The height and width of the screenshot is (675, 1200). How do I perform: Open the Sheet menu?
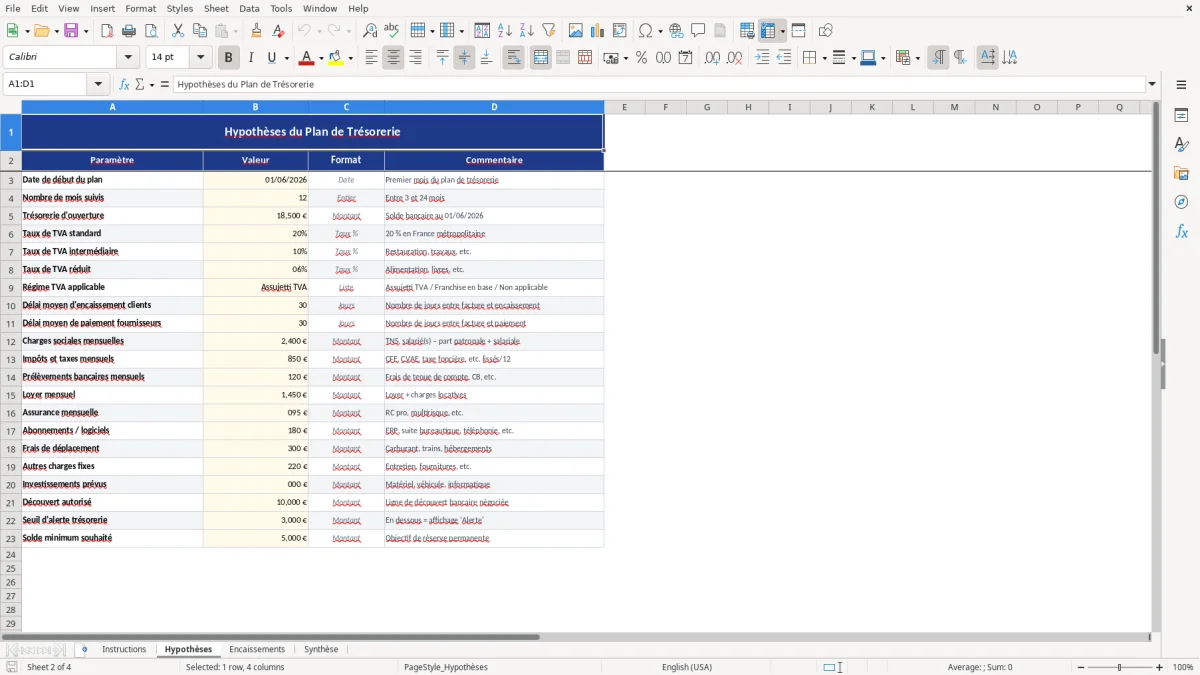217,8
